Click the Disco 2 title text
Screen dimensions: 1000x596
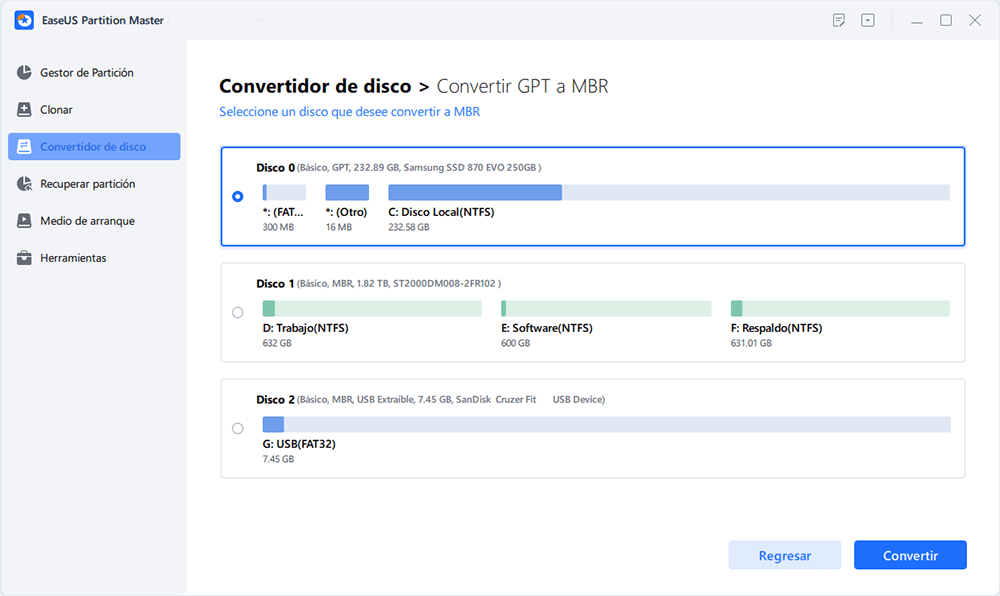coord(276,400)
